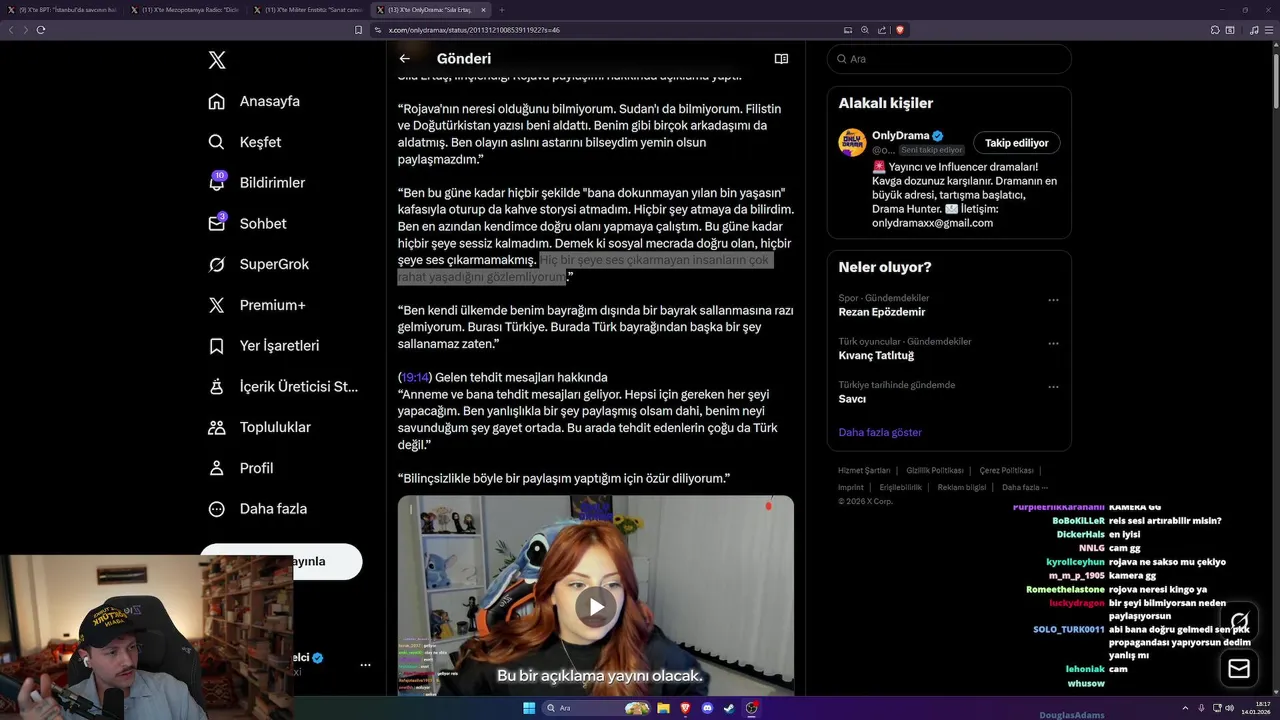
Task: Open İçerik Üreticisi Stüdyosu item
Action: point(283,386)
